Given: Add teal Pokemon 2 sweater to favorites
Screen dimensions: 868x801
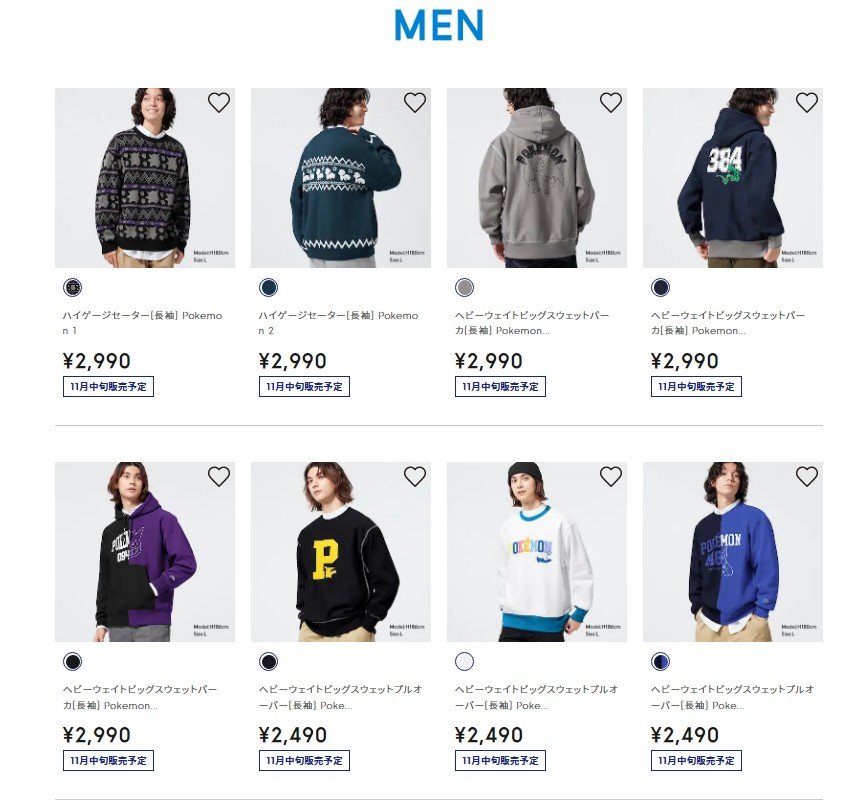Looking at the screenshot, I should click(x=415, y=102).
